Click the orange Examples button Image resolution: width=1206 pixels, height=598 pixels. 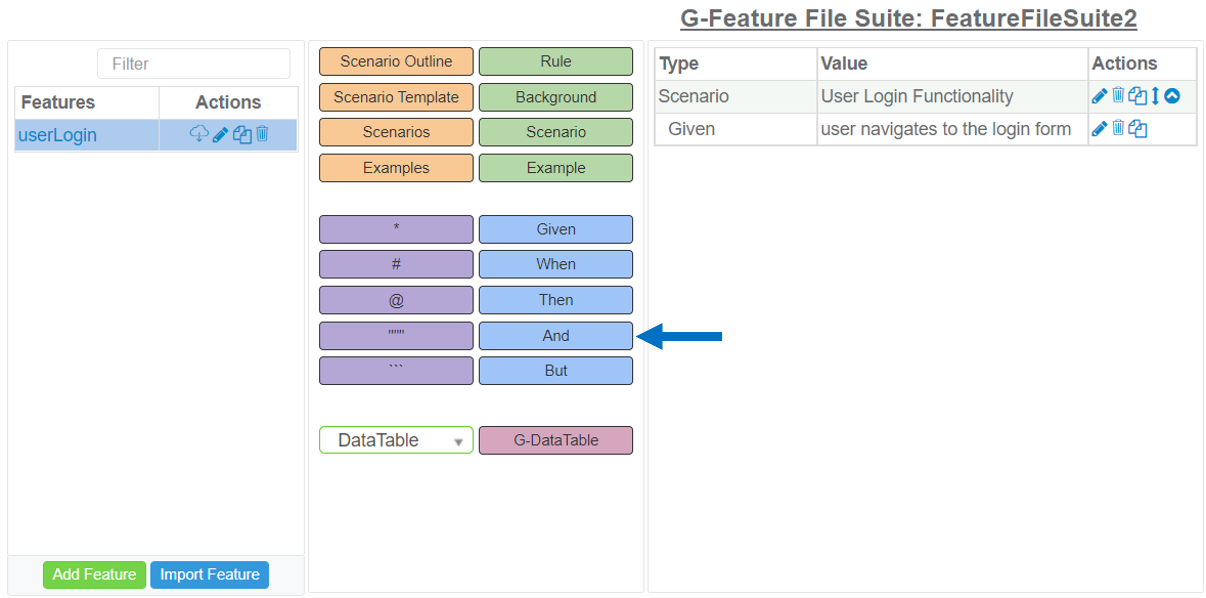point(396,168)
